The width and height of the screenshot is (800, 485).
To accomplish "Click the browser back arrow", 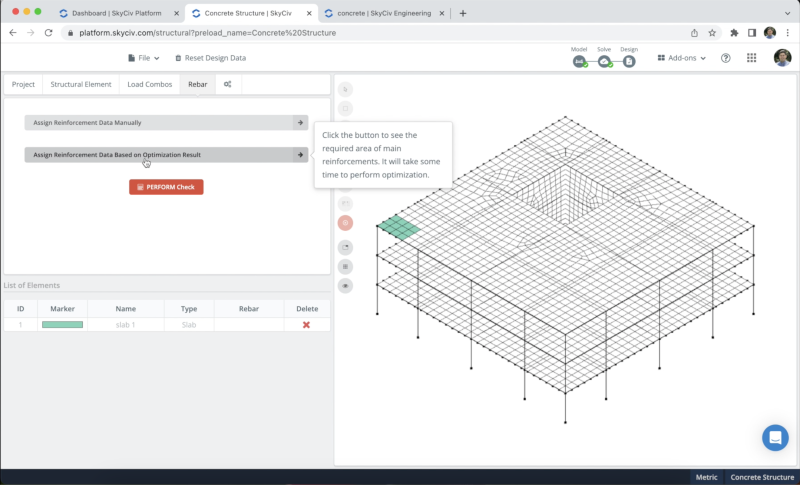I will coord(13,33).
